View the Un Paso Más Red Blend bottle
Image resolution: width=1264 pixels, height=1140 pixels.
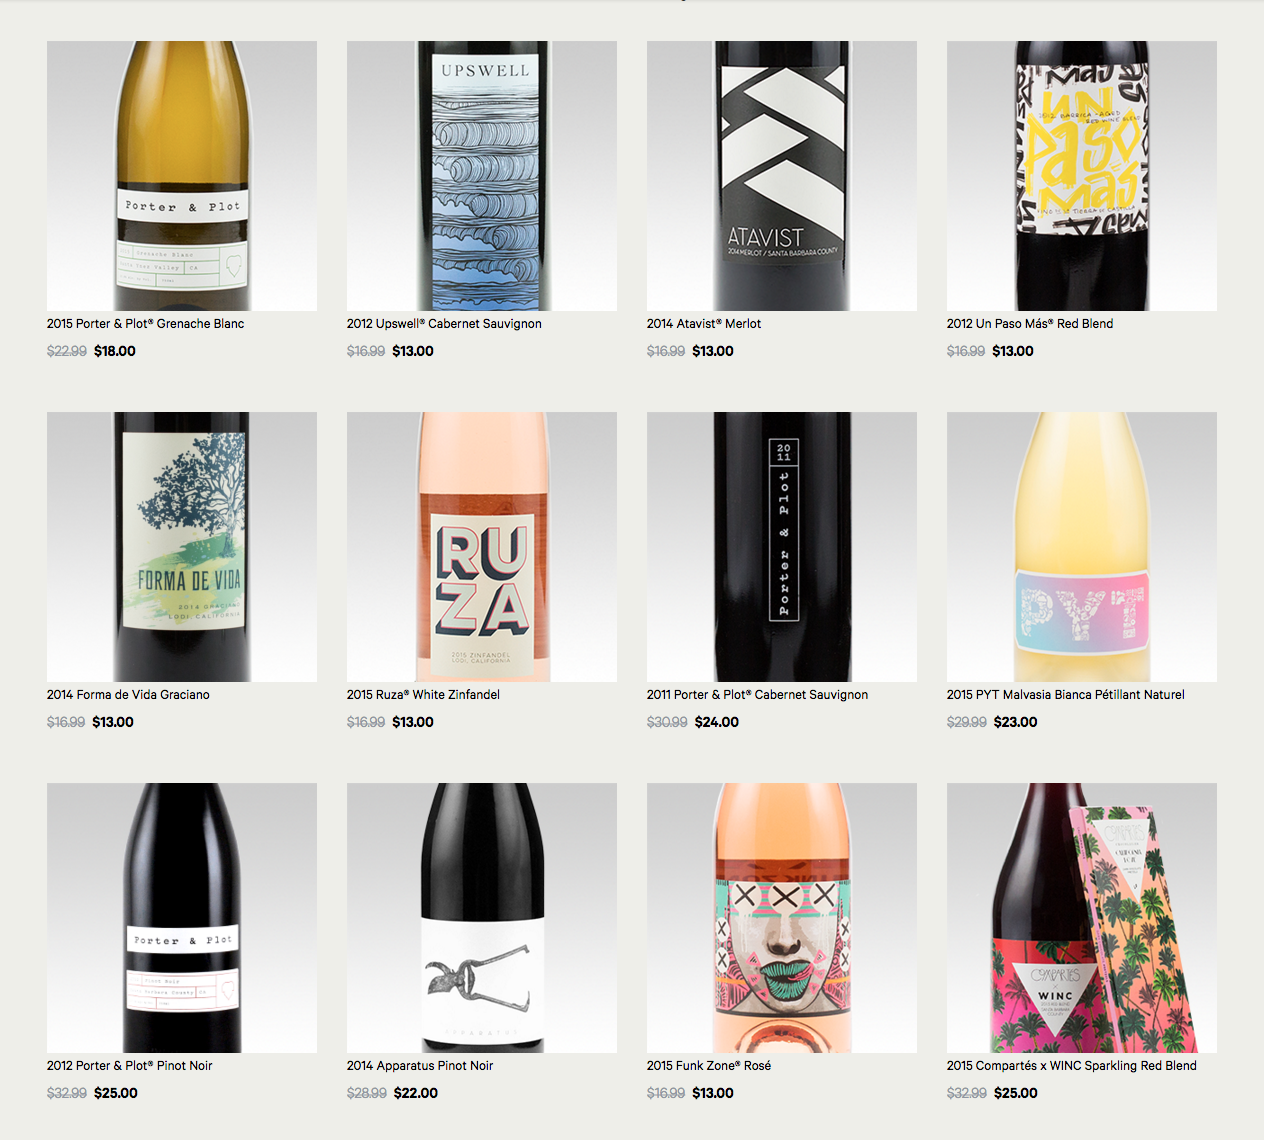click(x=1082, y=176)
